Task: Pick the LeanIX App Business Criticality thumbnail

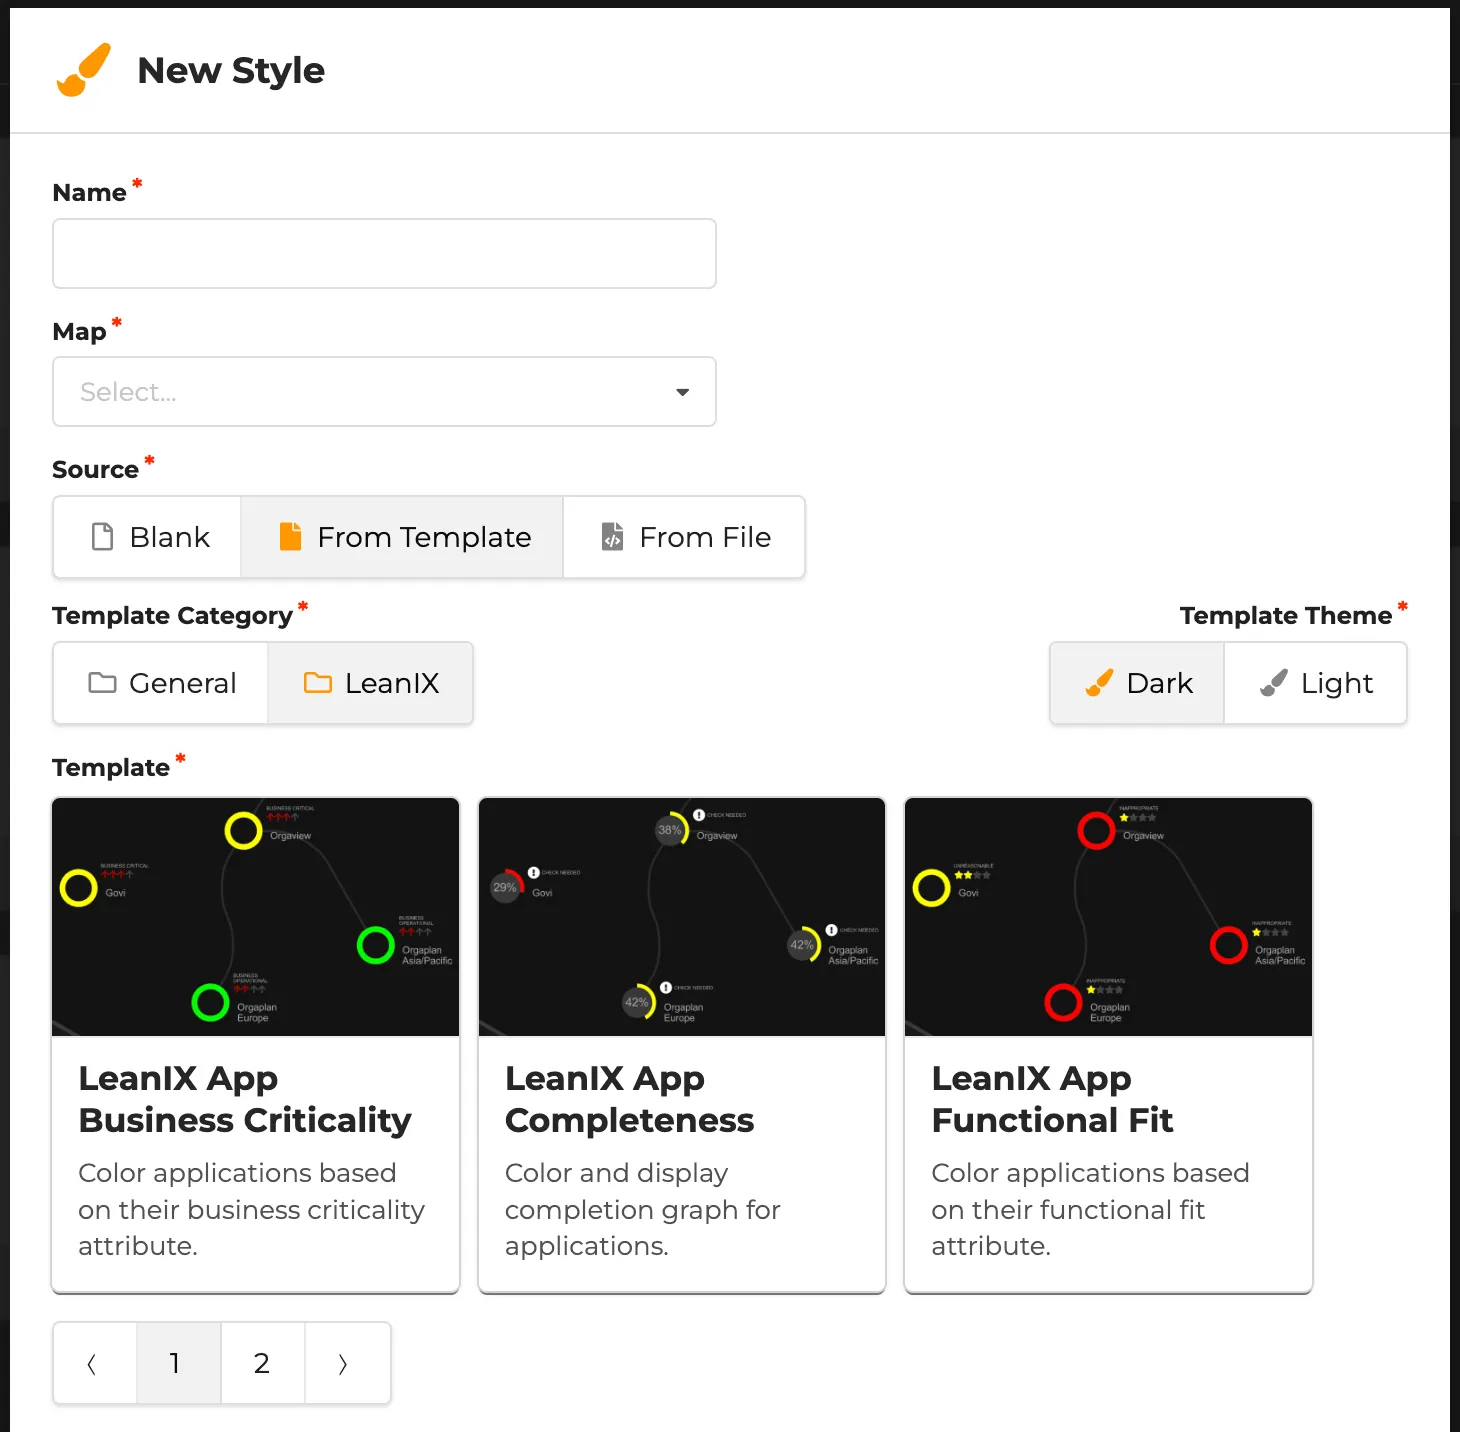Action: coord(256,917)
